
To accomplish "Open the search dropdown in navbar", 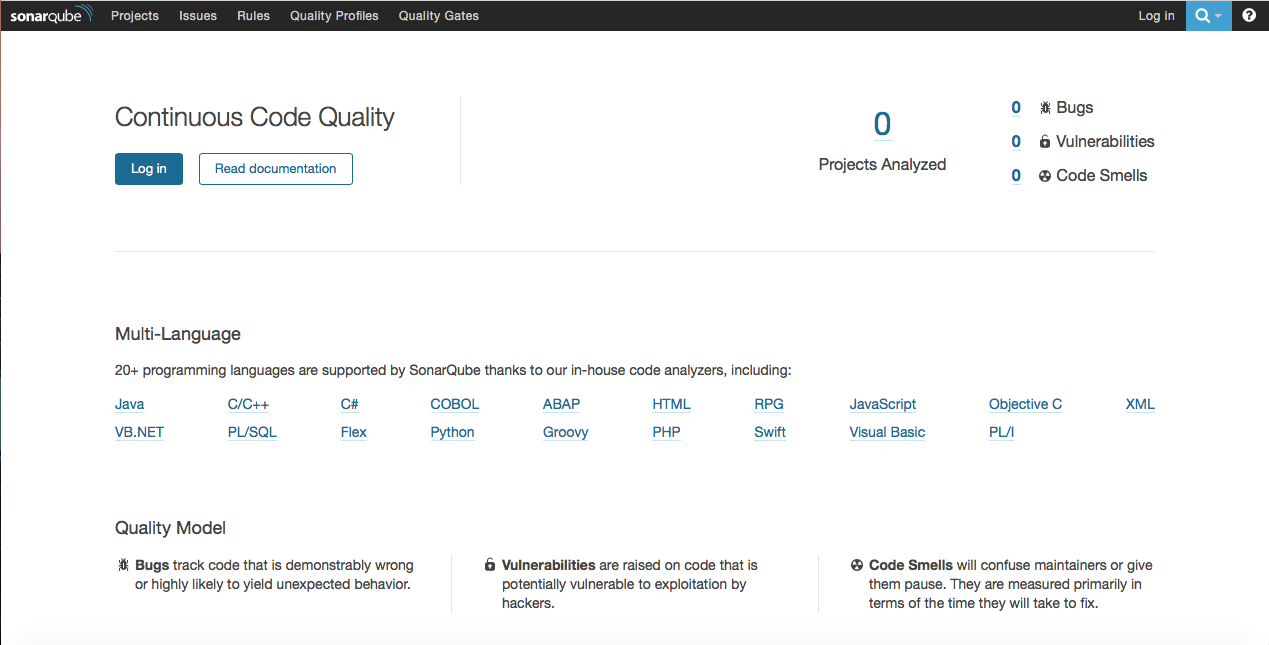I will tap(1209, 15).
